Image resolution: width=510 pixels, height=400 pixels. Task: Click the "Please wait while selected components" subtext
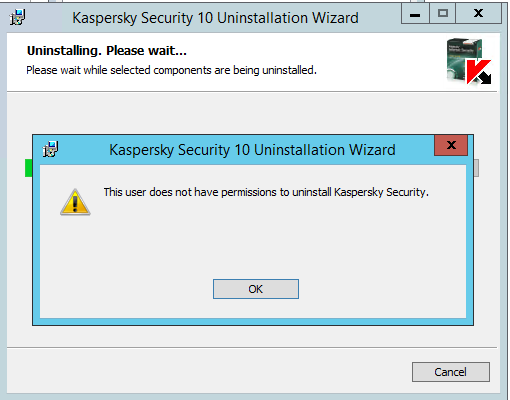coord(171,70)
